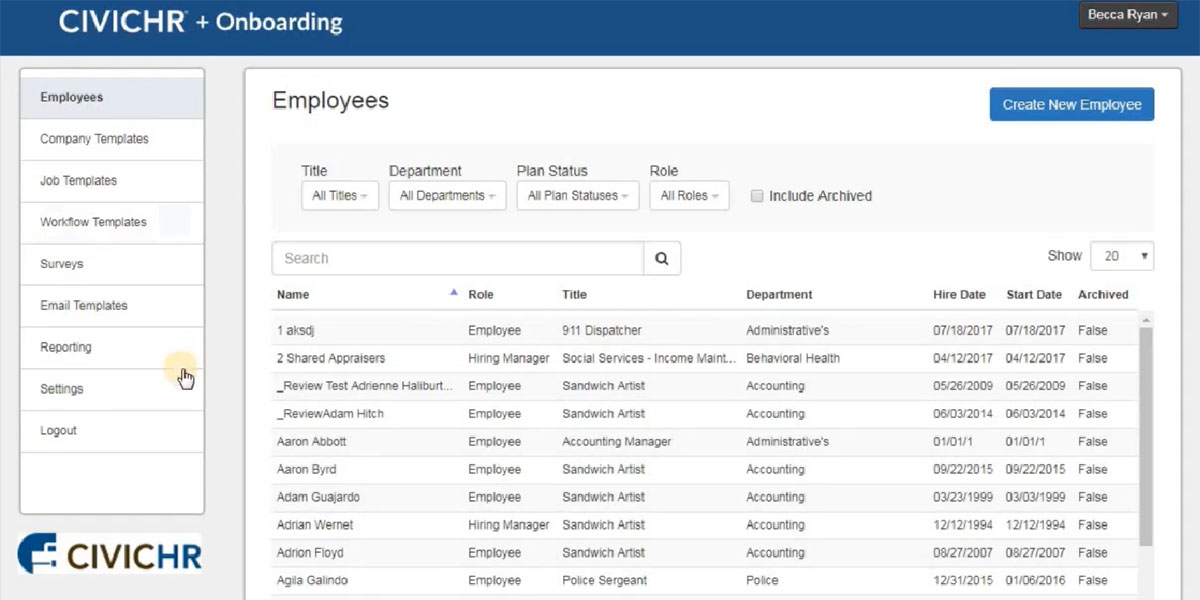Enable the Include Archived checkbox
Screen dimensions: 1200x600
(x=757, y=196)
